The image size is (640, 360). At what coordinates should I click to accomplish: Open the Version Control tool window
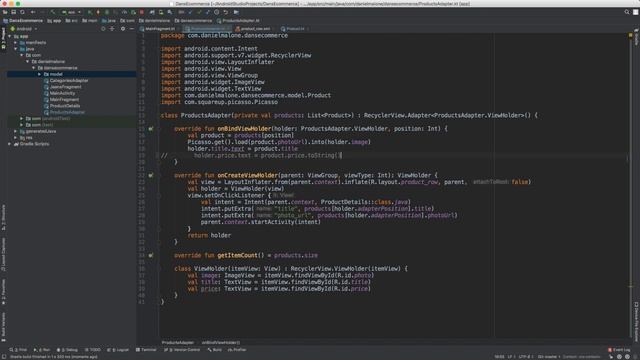click(x=182, y=350)
